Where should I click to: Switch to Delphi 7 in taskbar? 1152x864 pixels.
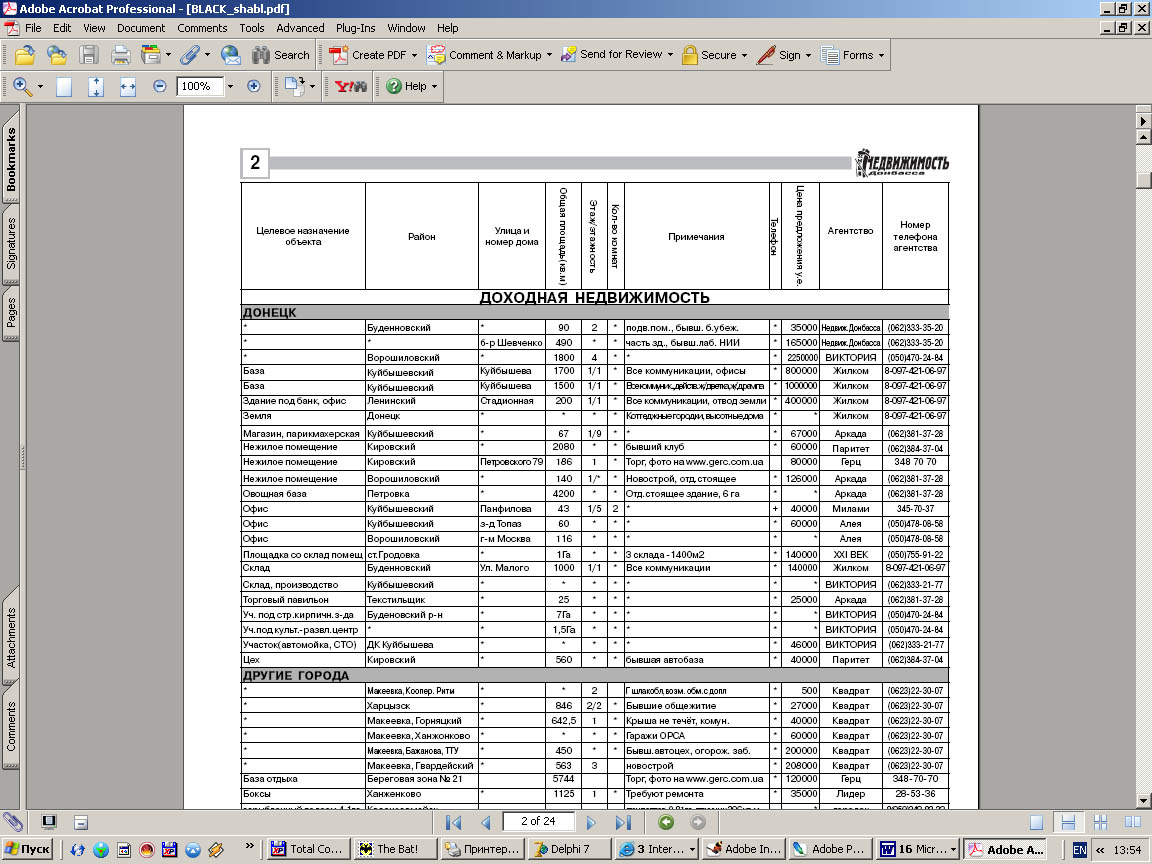click(570, 849)
